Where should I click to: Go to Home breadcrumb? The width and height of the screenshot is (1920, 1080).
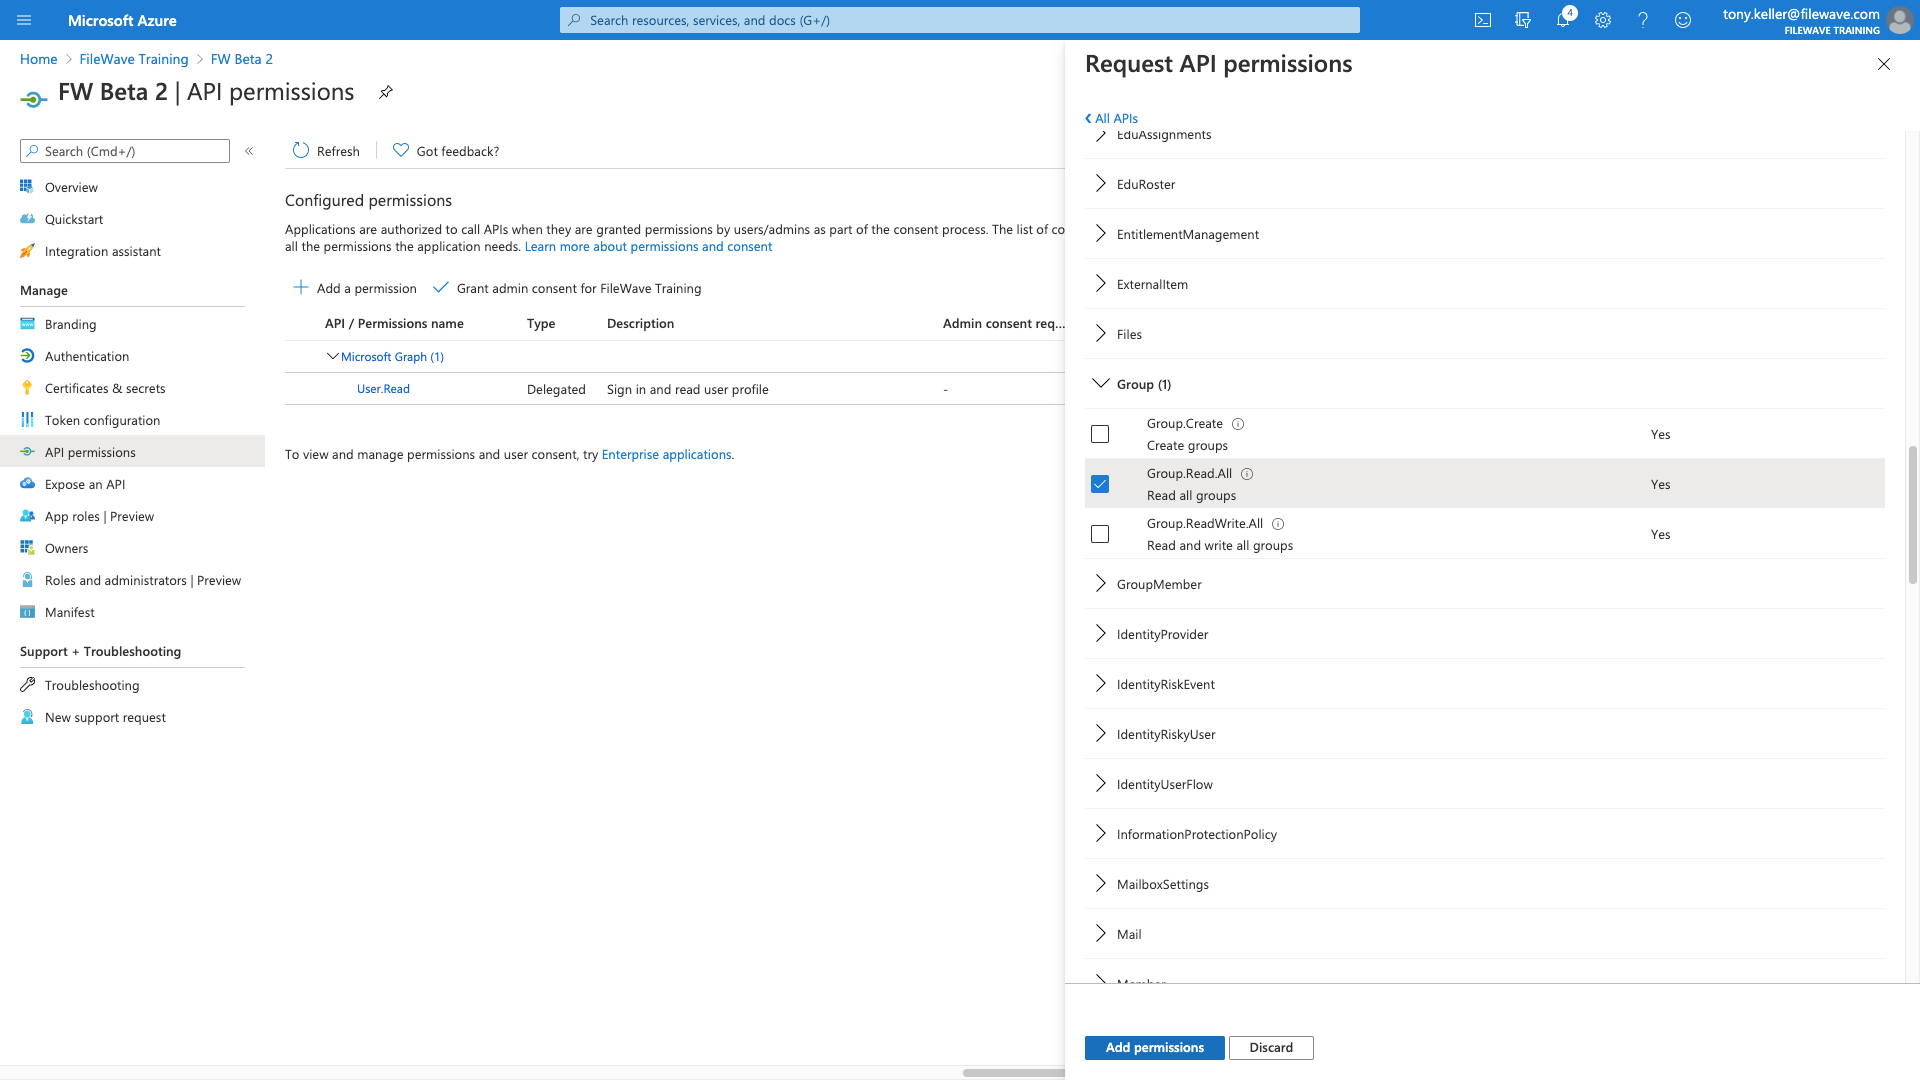point(39,59)
